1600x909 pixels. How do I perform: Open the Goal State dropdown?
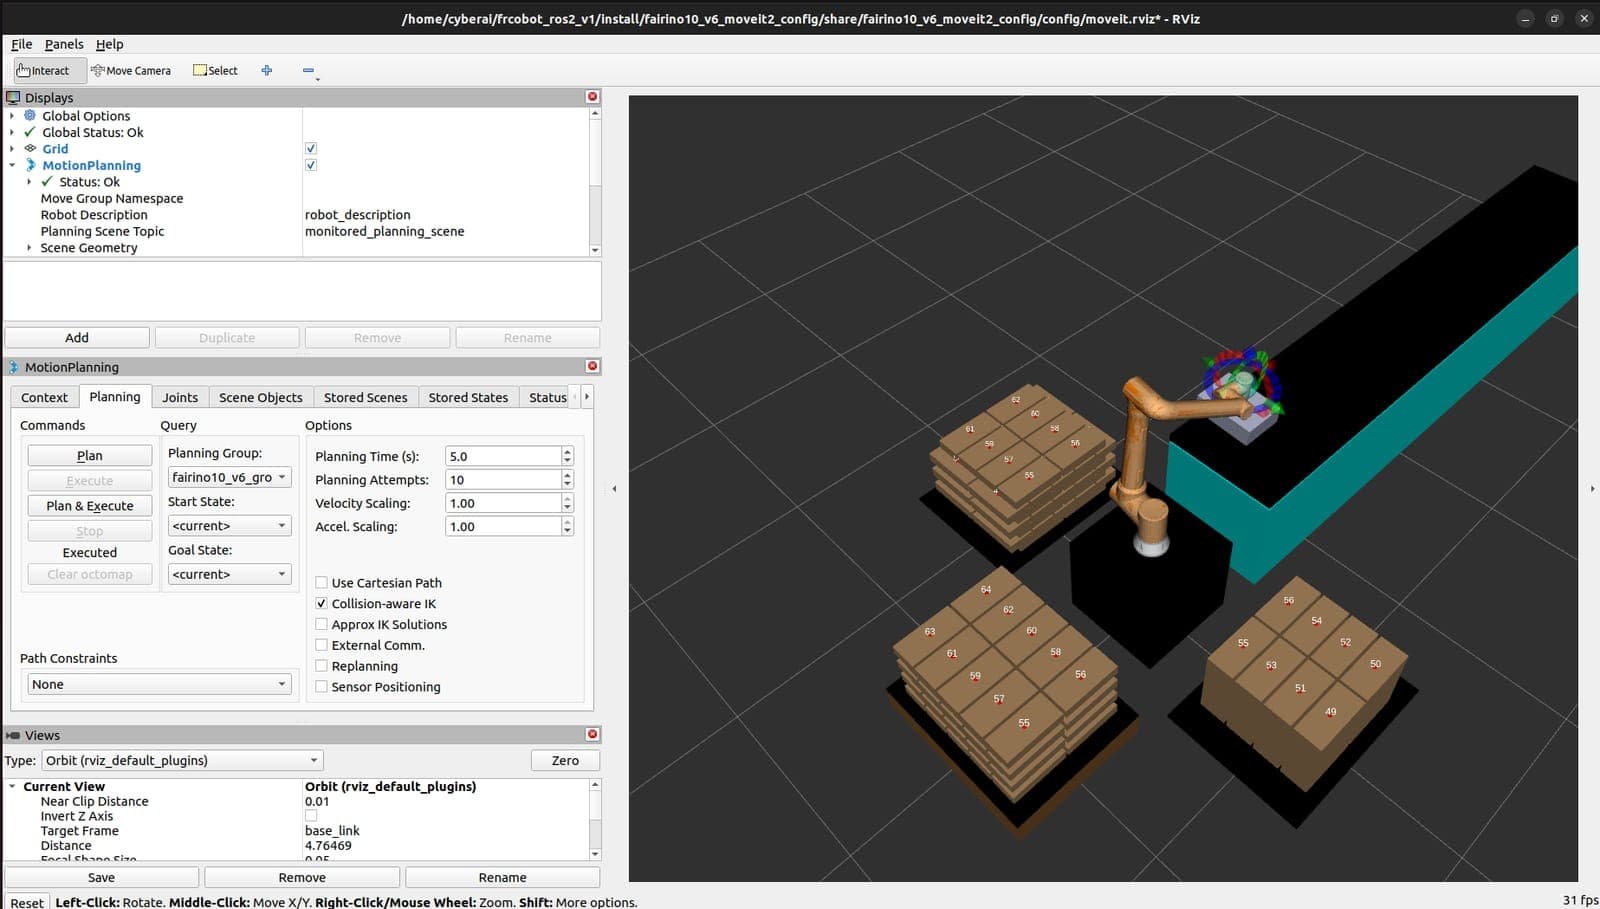pyautogui.click(x=229, y=574)
